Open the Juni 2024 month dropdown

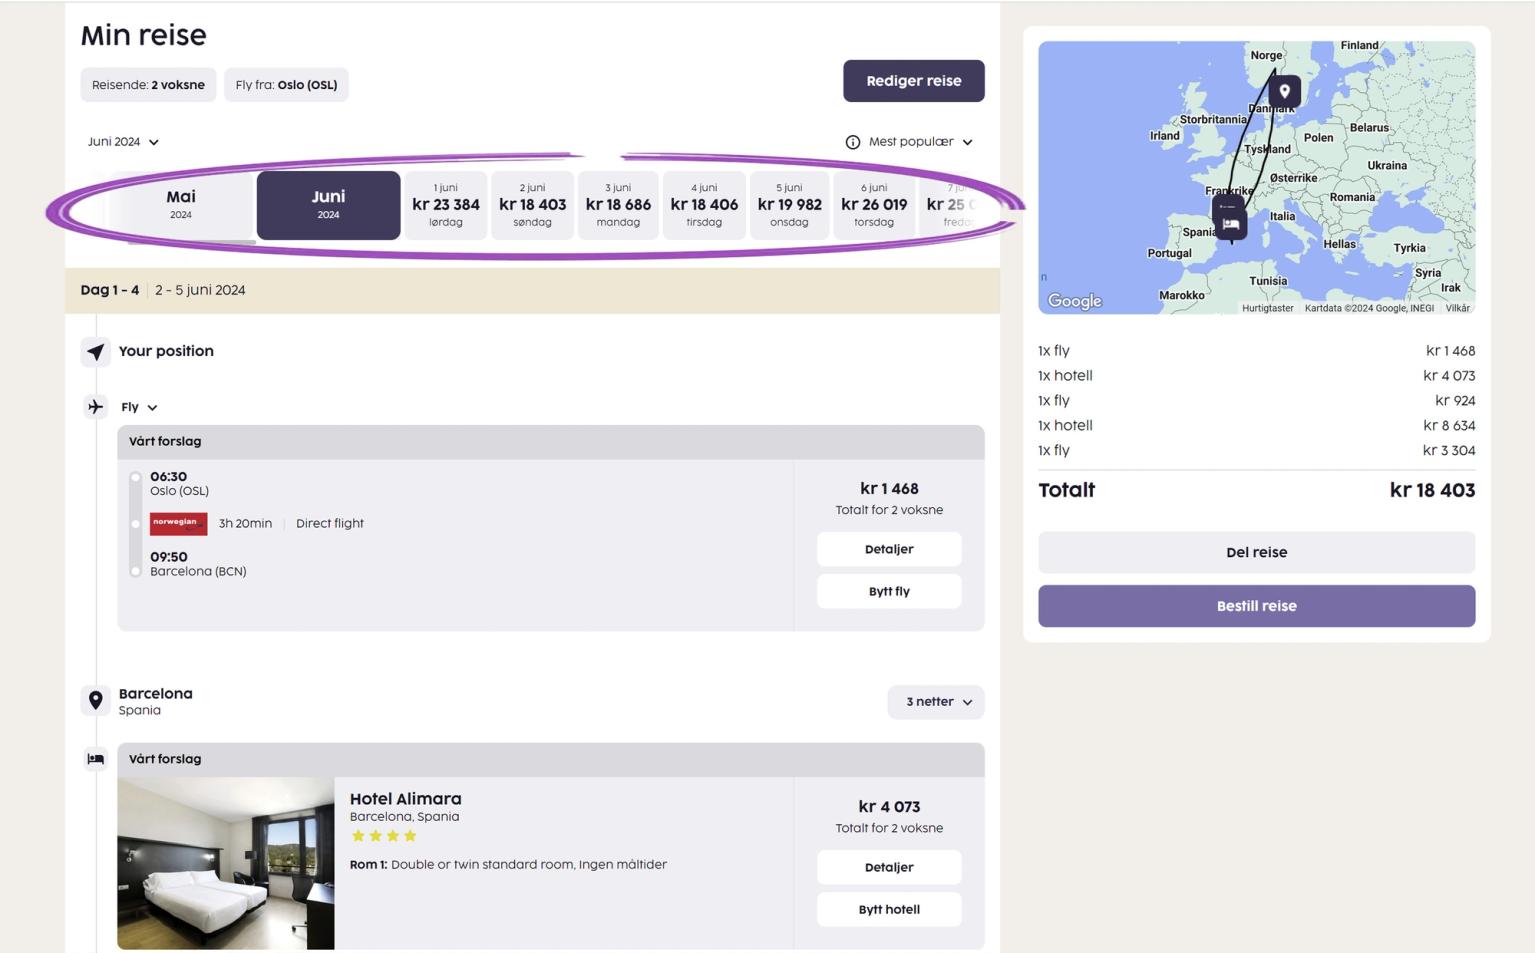point(123,142)
